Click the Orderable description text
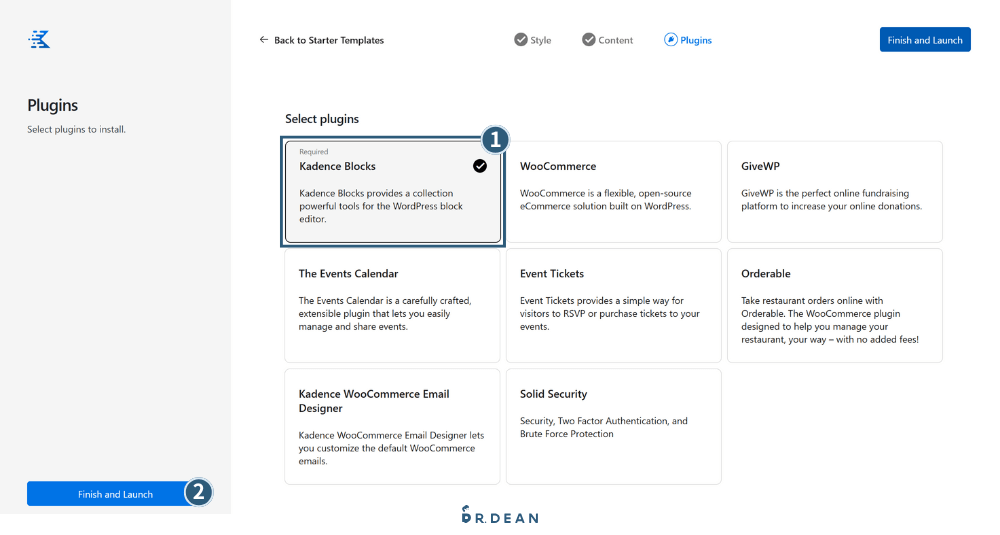Image resolution: width=1000 pixels, height=535 pixels. 830,320
